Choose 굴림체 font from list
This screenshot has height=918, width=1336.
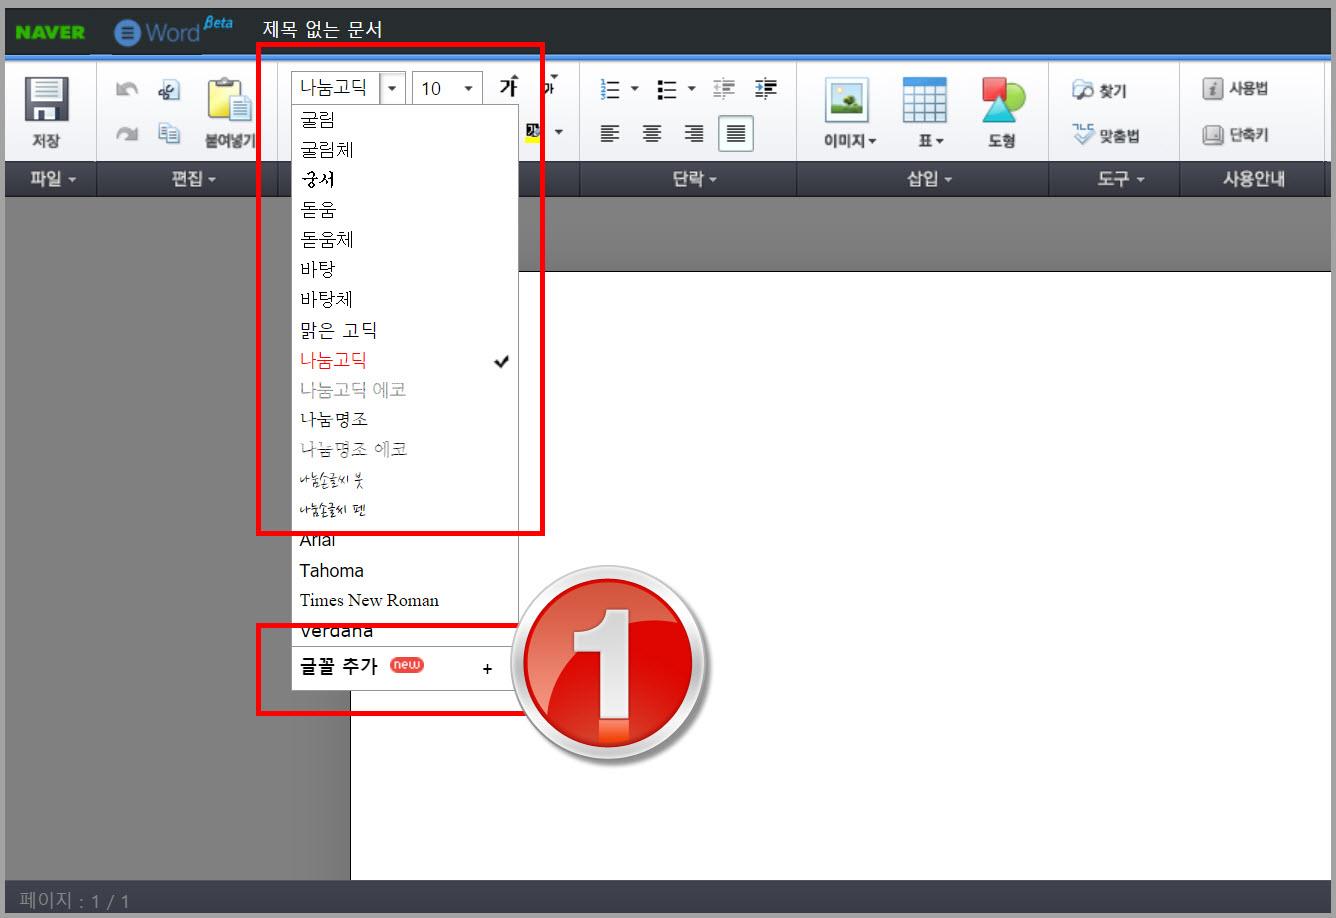coord(405,150)
